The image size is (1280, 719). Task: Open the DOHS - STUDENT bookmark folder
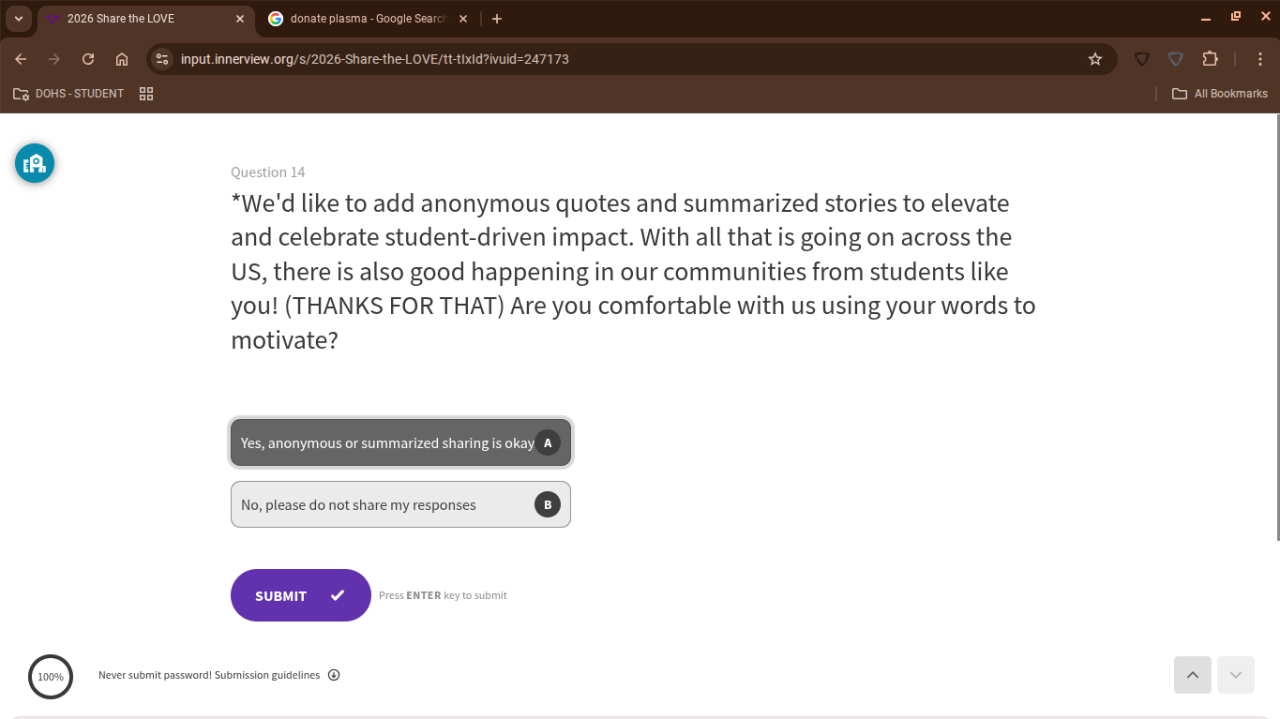(69, 94)
